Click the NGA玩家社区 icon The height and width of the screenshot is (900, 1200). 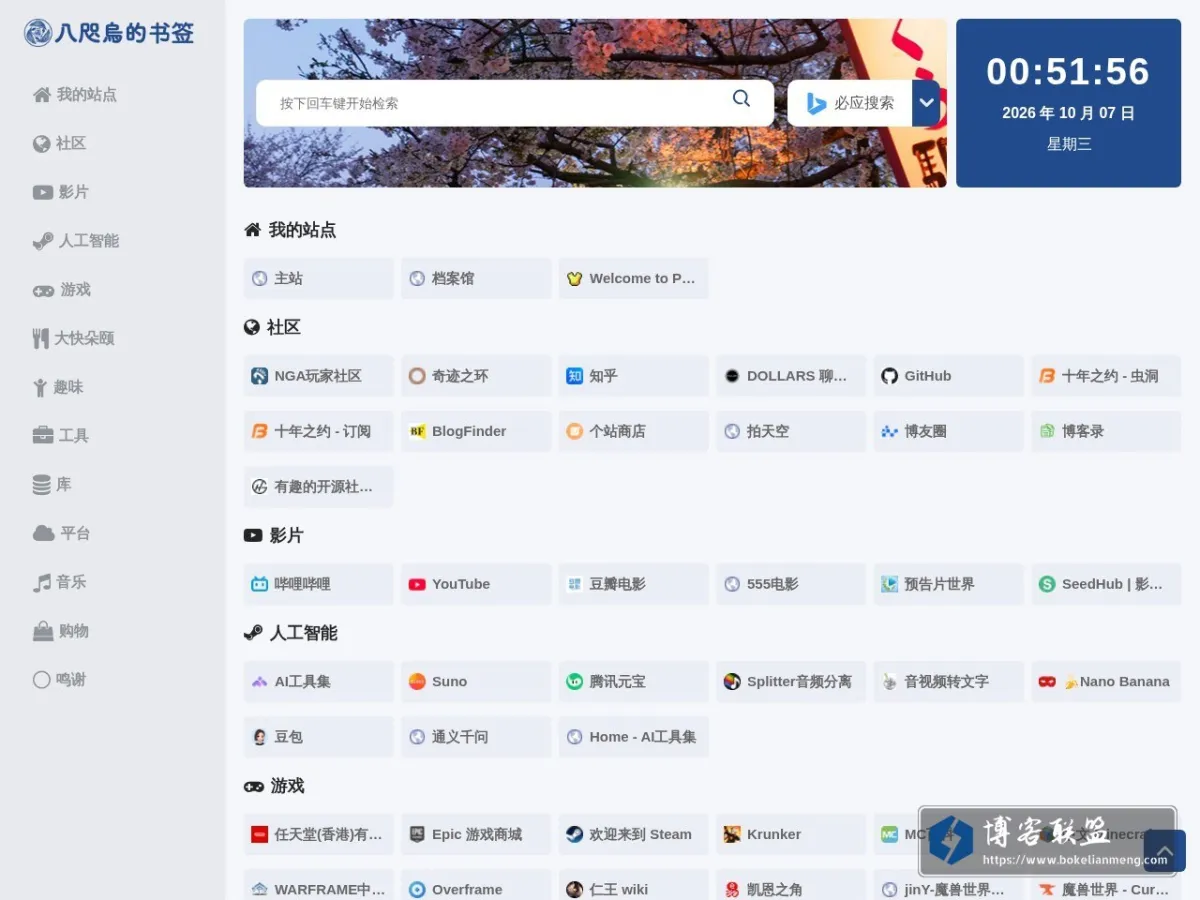click(x=260, y=376)
